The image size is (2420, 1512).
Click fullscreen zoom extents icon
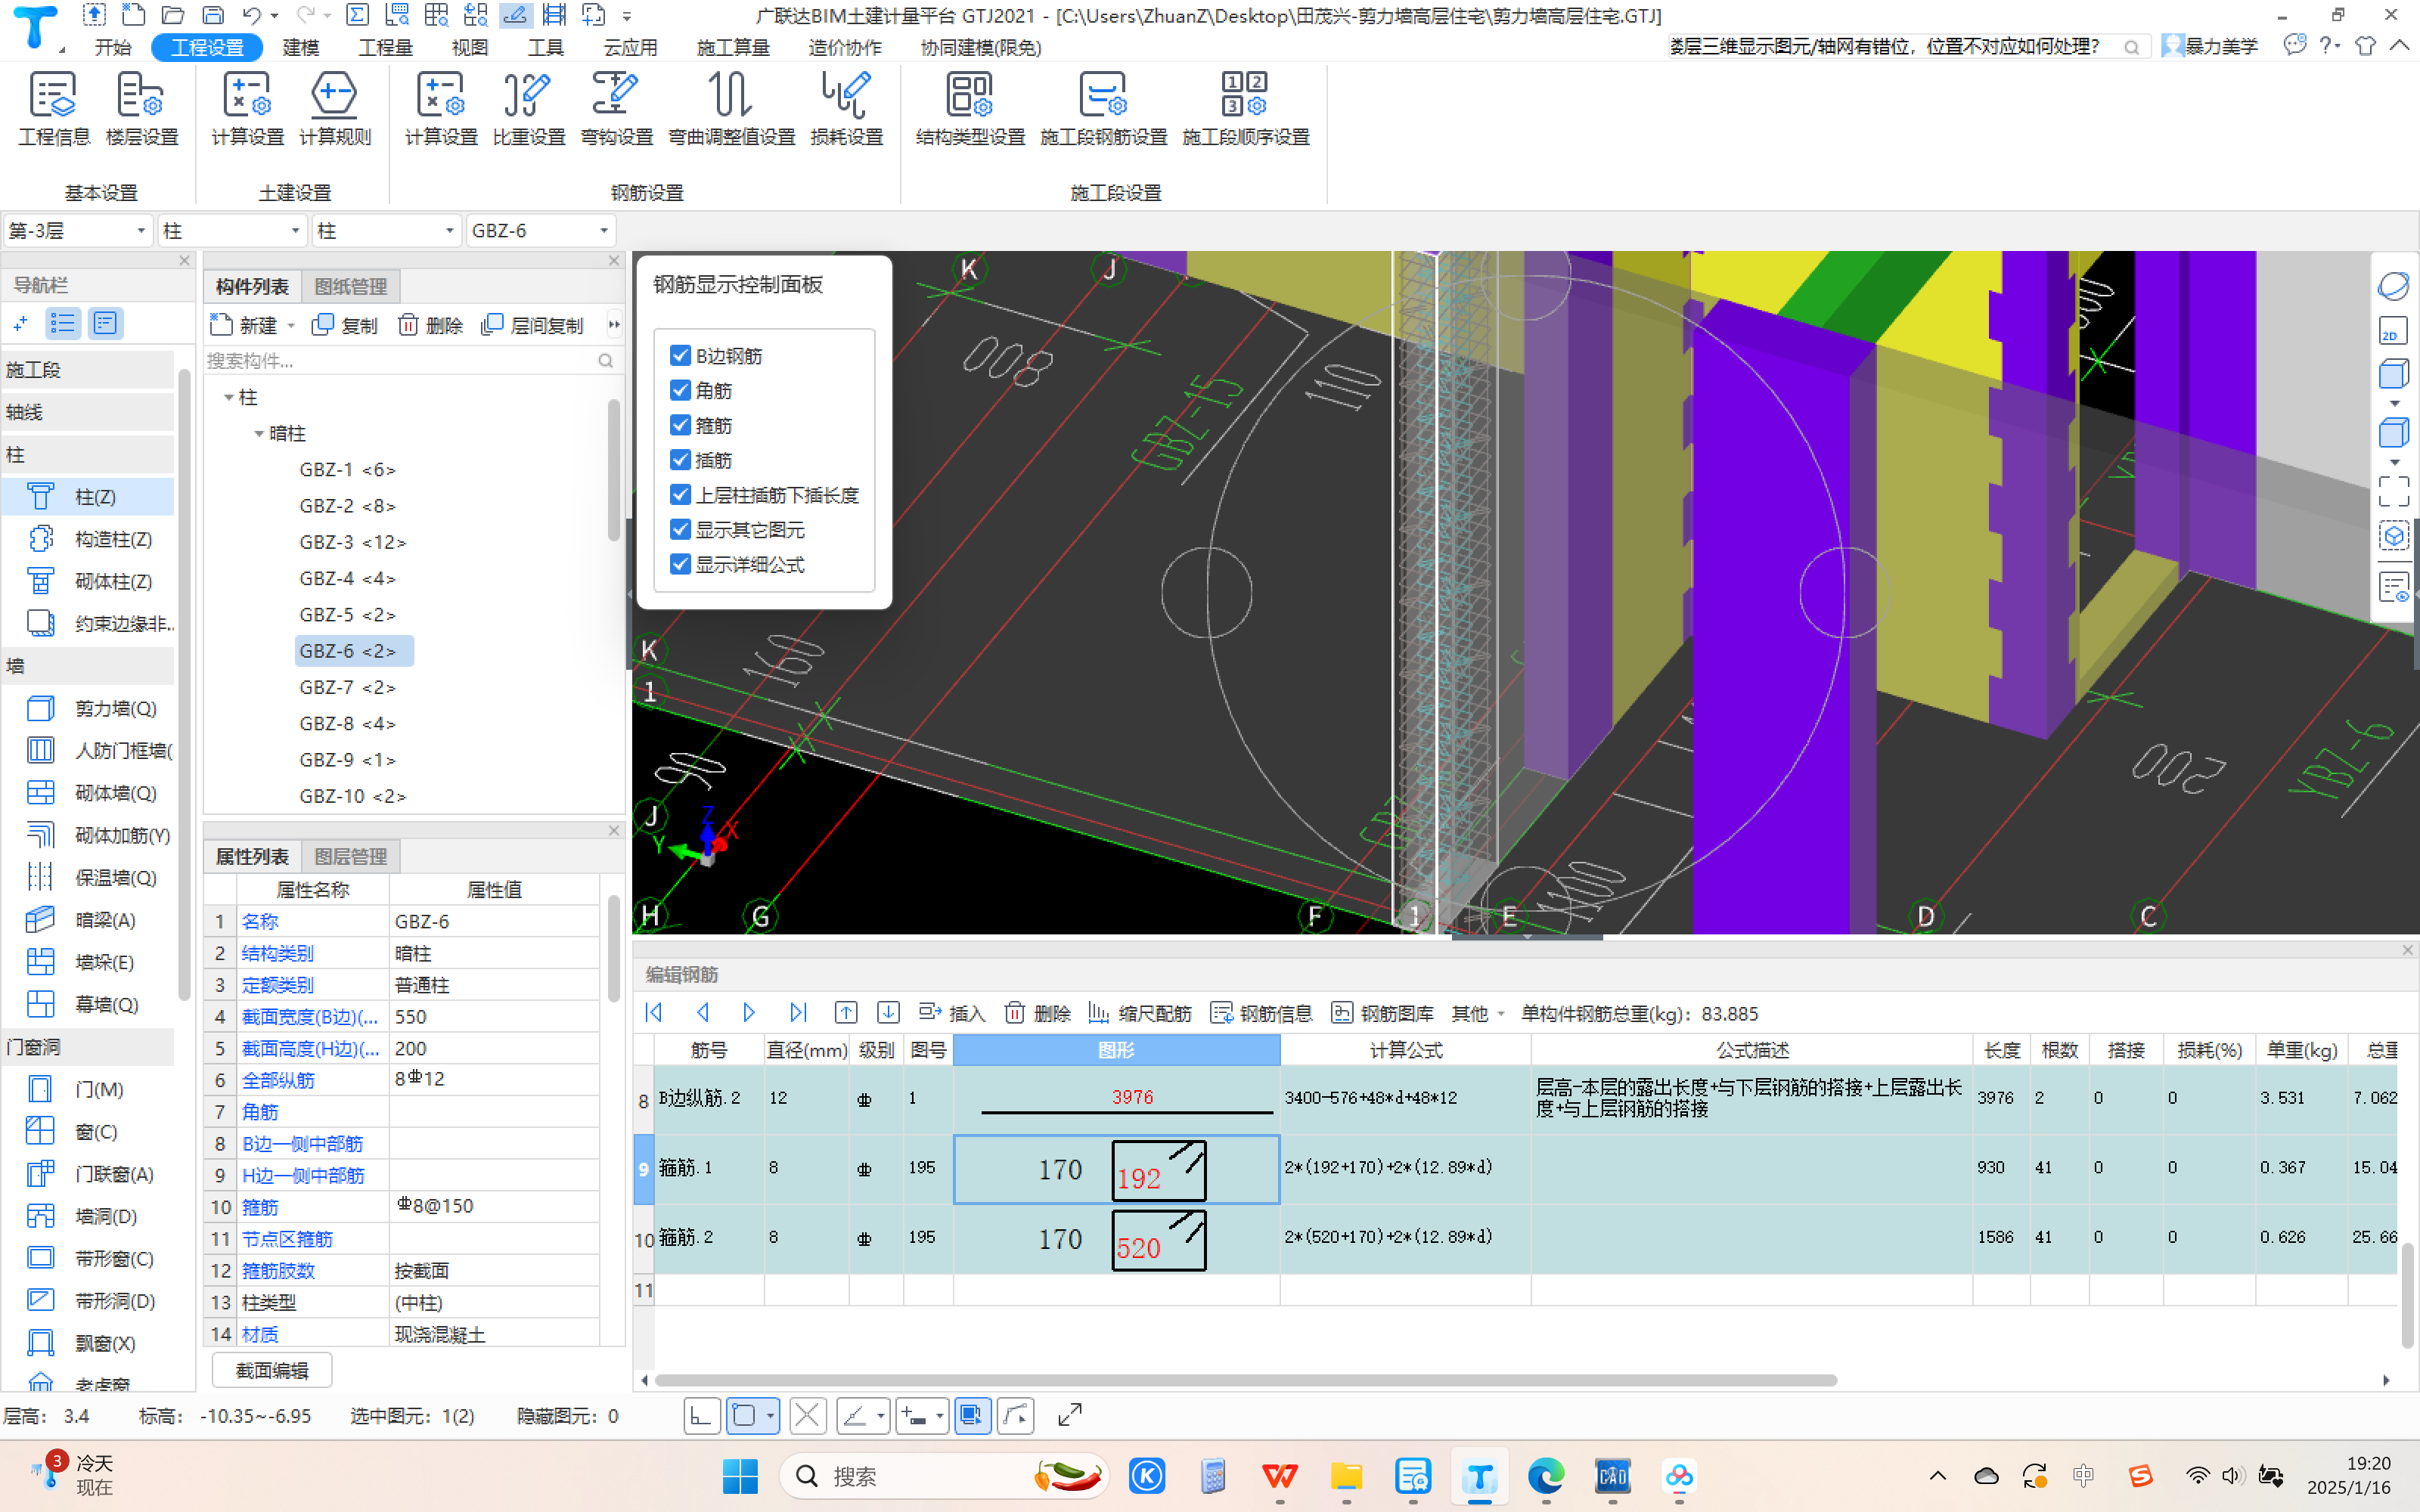[x=2393, y=491]
